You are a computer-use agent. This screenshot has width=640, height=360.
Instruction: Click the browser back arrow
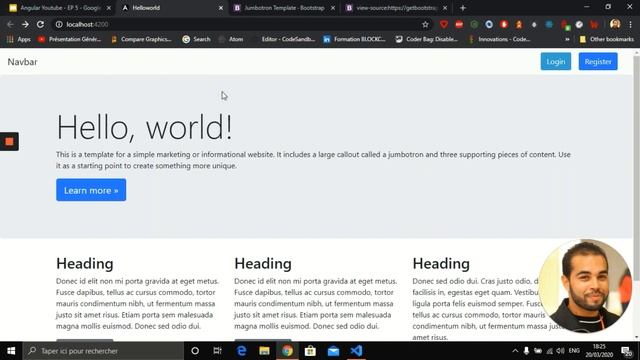[x=10, y=24]
